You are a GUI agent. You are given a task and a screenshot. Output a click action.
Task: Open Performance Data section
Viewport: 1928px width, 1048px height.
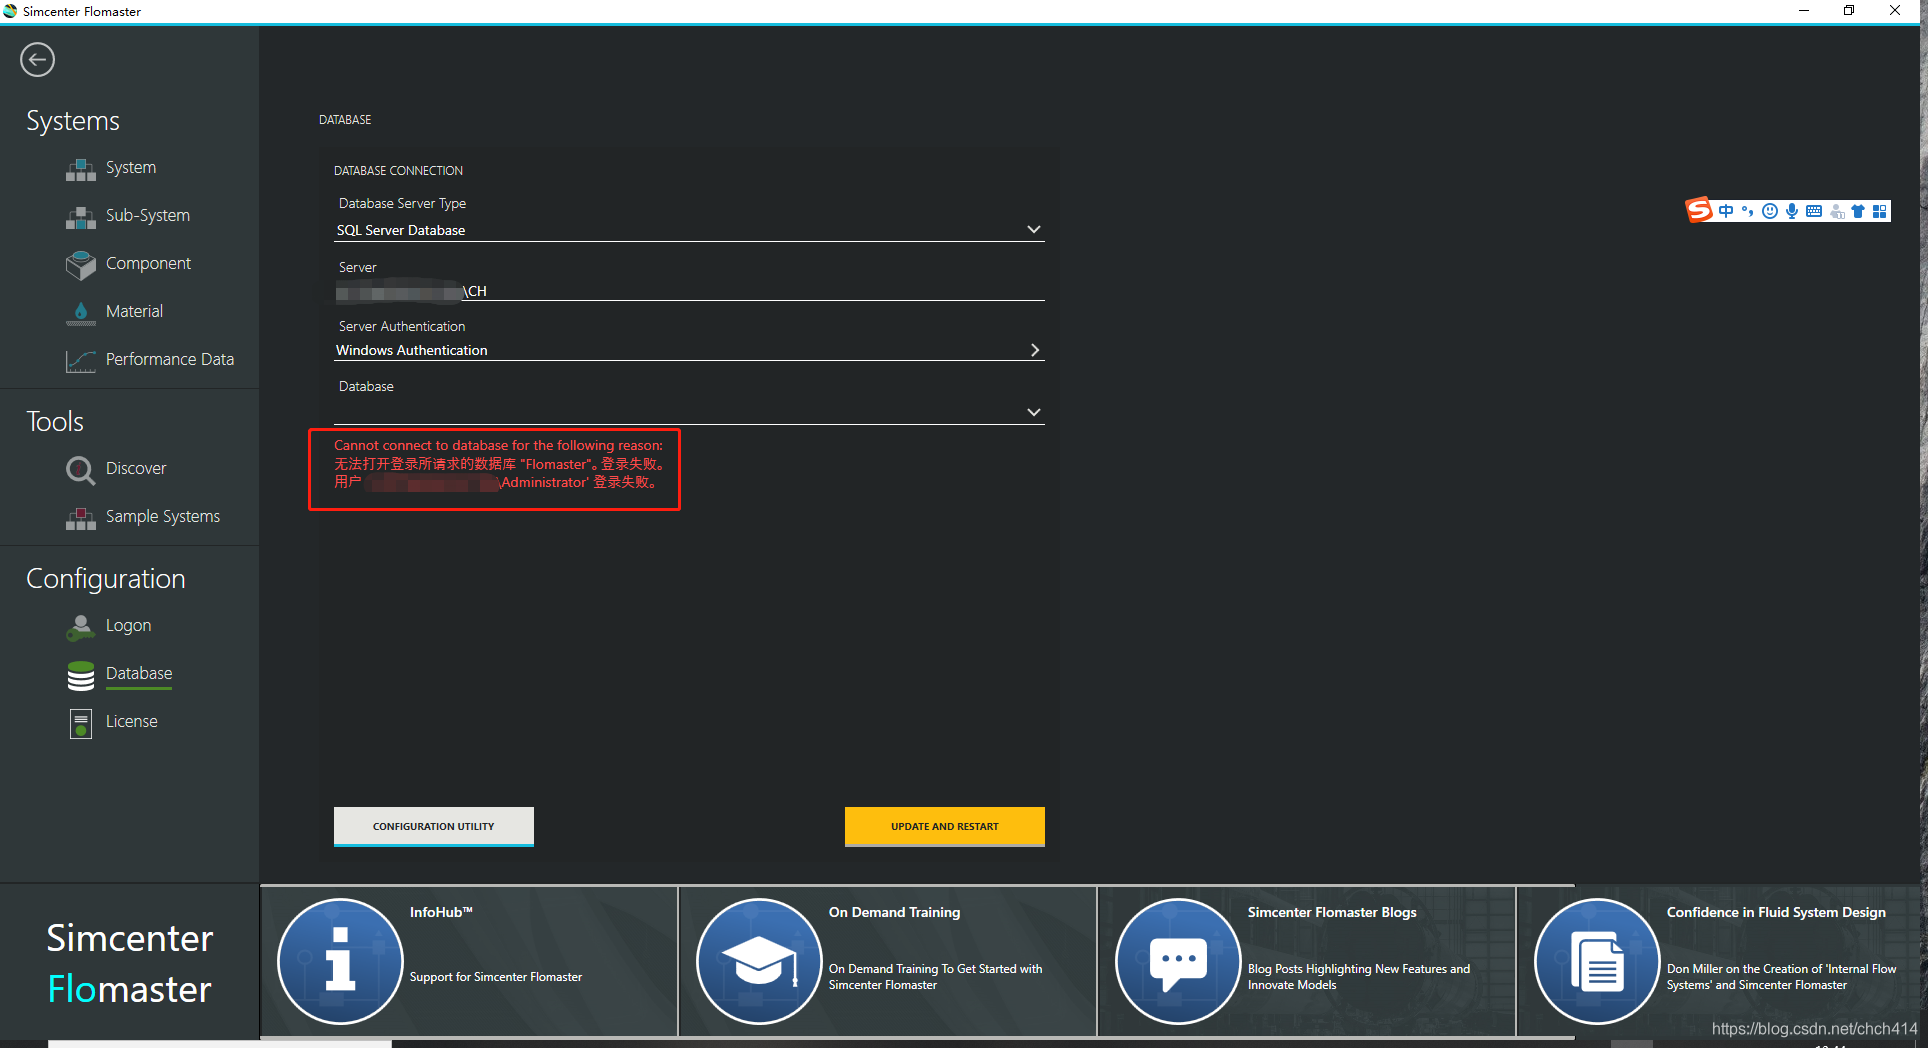[x=170, y=360]
